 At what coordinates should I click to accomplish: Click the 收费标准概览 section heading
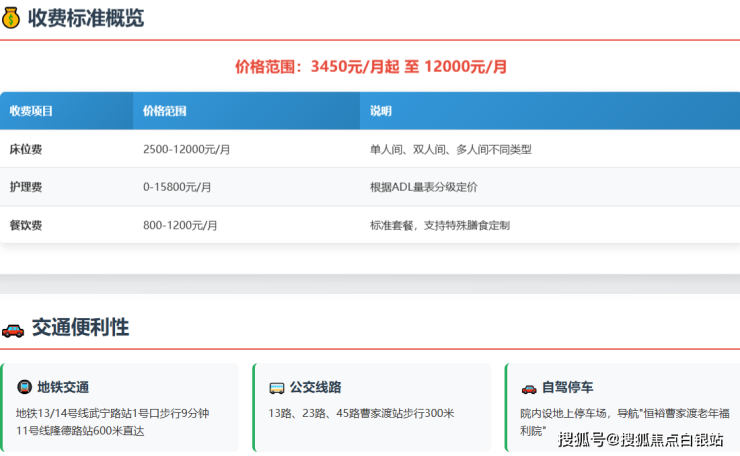click(x=85, y=17)
